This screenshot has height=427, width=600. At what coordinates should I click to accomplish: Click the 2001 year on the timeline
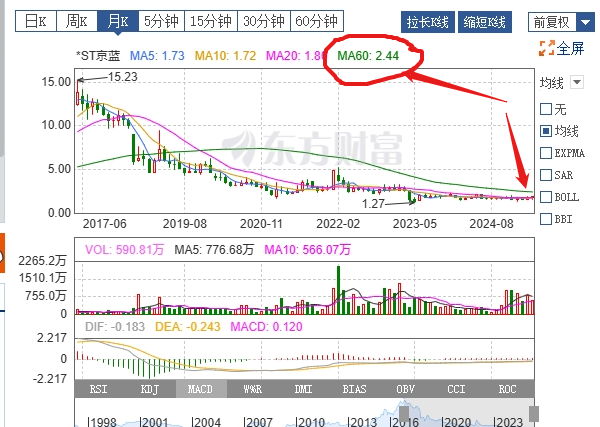click(x=155, y=421)
